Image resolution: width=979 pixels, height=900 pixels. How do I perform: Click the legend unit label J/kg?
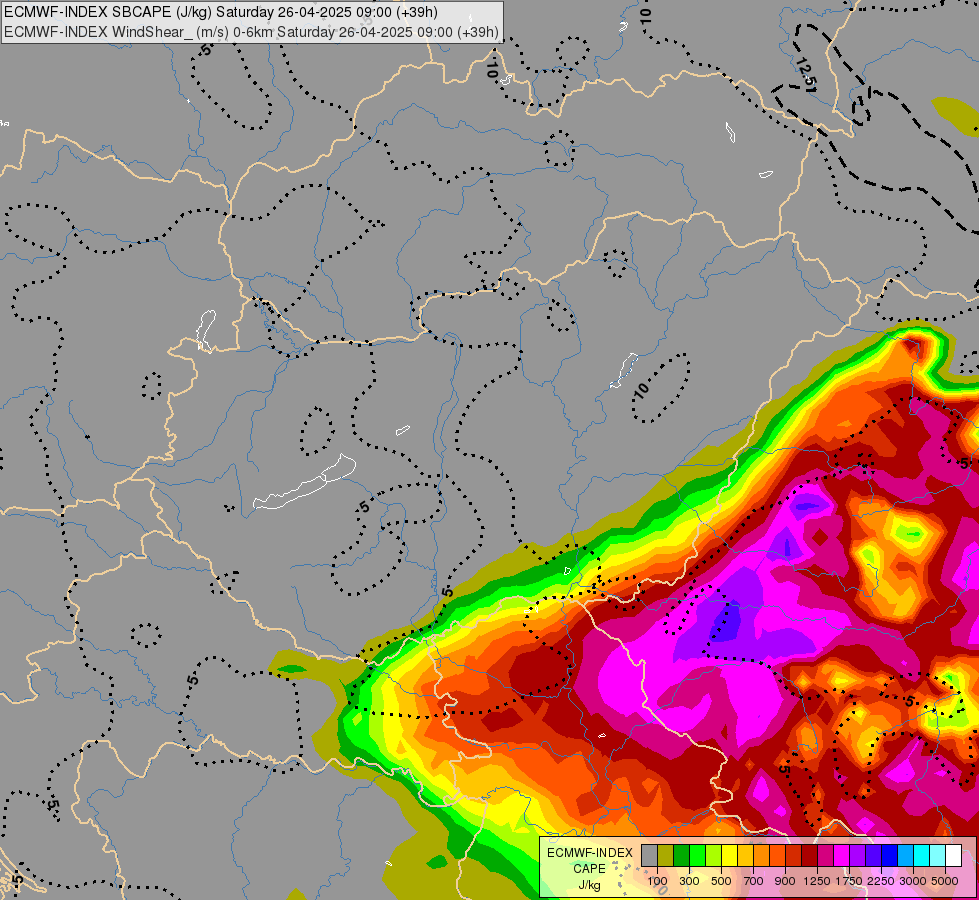click(x=589, y=885)
